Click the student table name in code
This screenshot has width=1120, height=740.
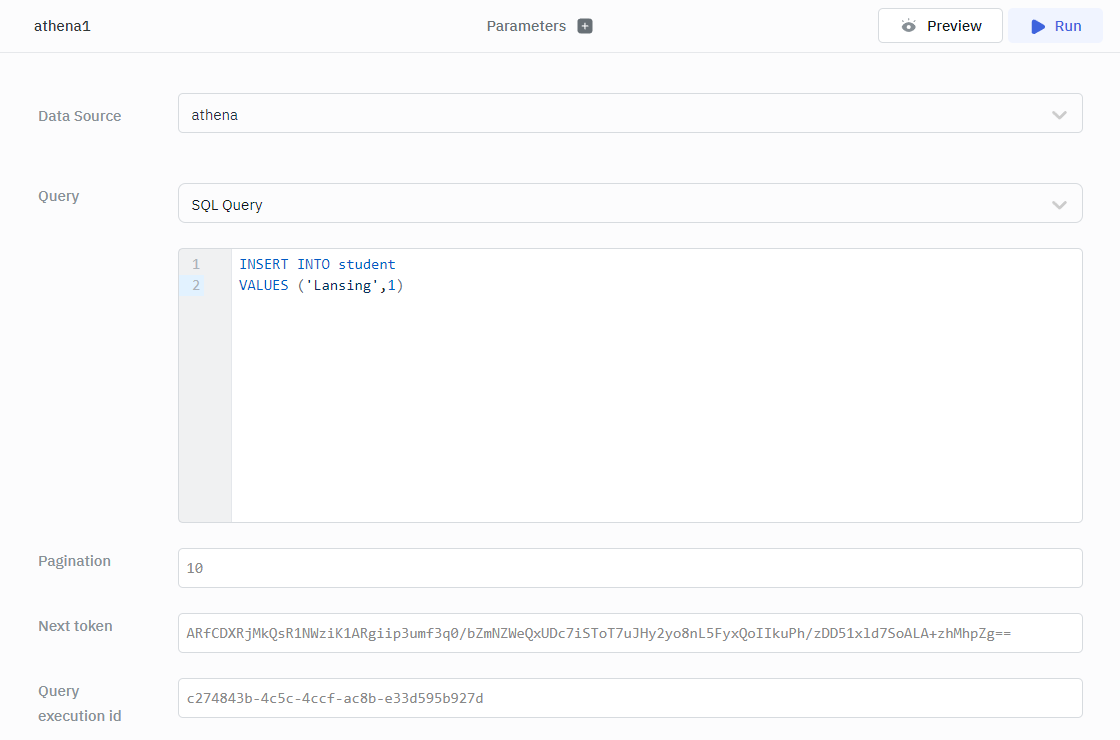point(367,265)
